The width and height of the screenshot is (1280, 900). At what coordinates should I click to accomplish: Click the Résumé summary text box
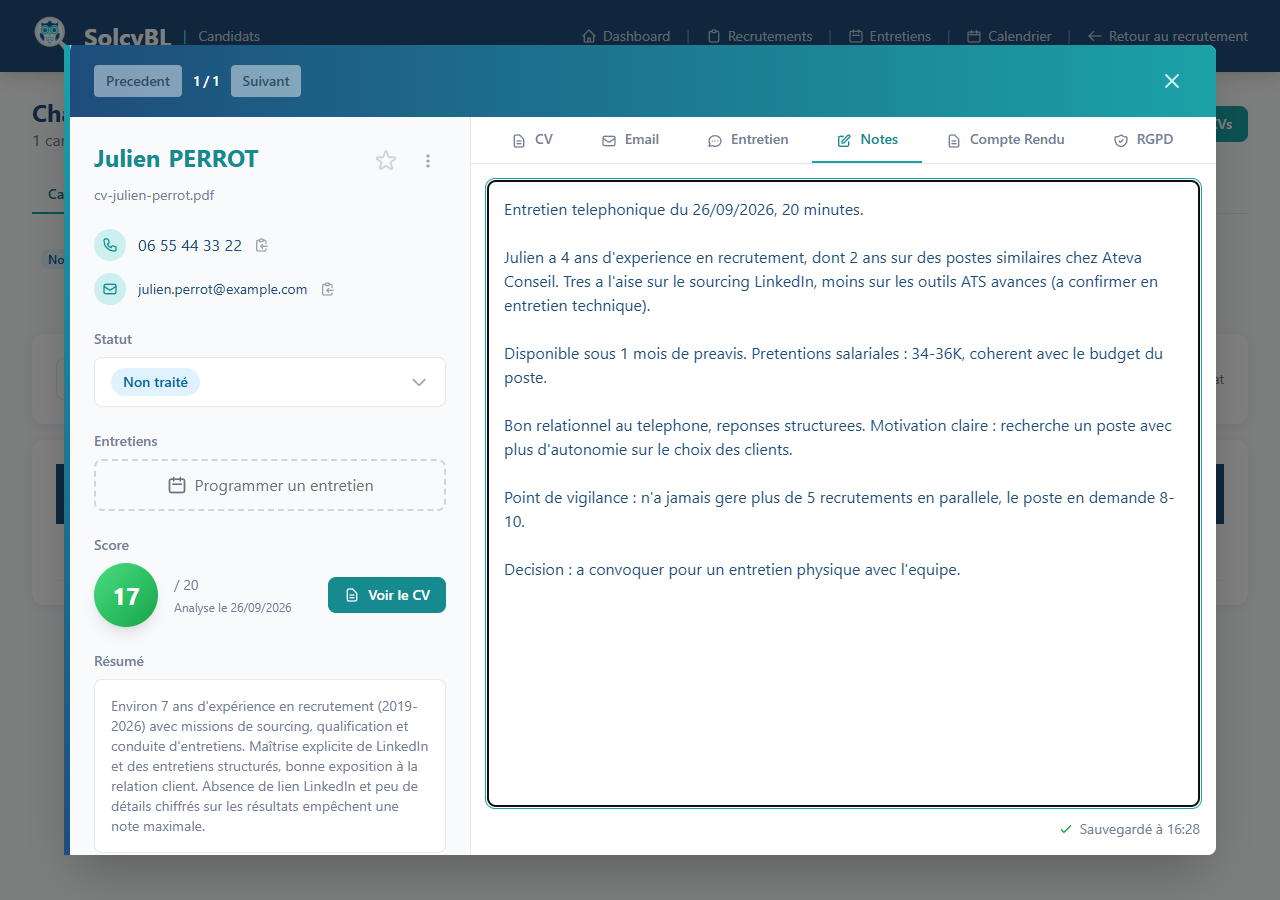(x=270, y=766)
